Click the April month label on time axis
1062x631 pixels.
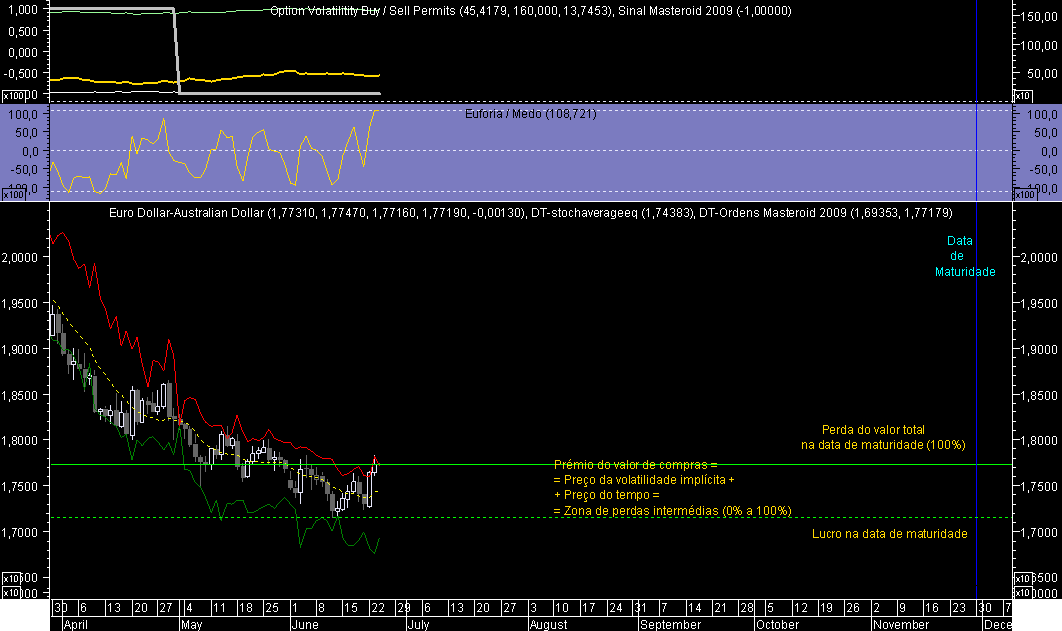pyautogui.click(x=75, y=624)
